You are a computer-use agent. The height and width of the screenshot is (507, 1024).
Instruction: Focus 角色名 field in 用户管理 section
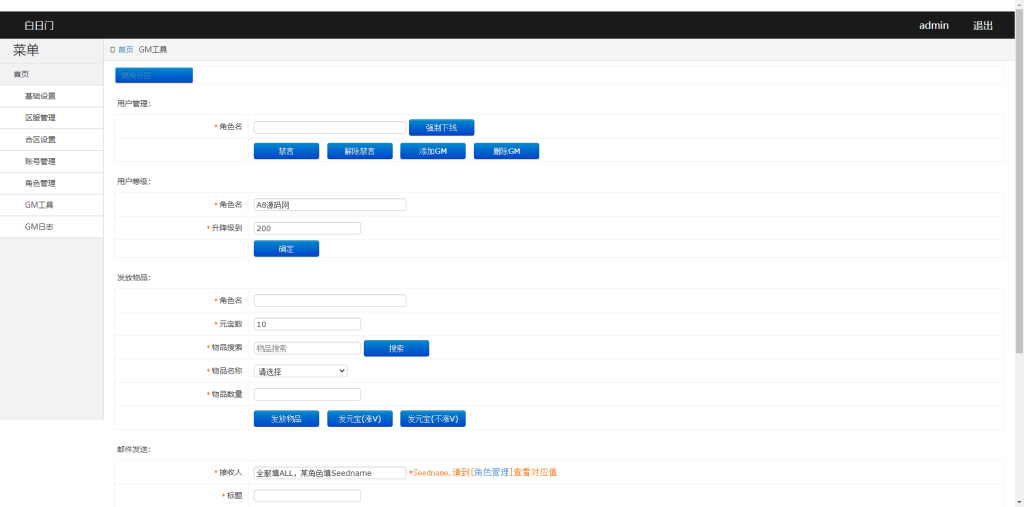330,127
